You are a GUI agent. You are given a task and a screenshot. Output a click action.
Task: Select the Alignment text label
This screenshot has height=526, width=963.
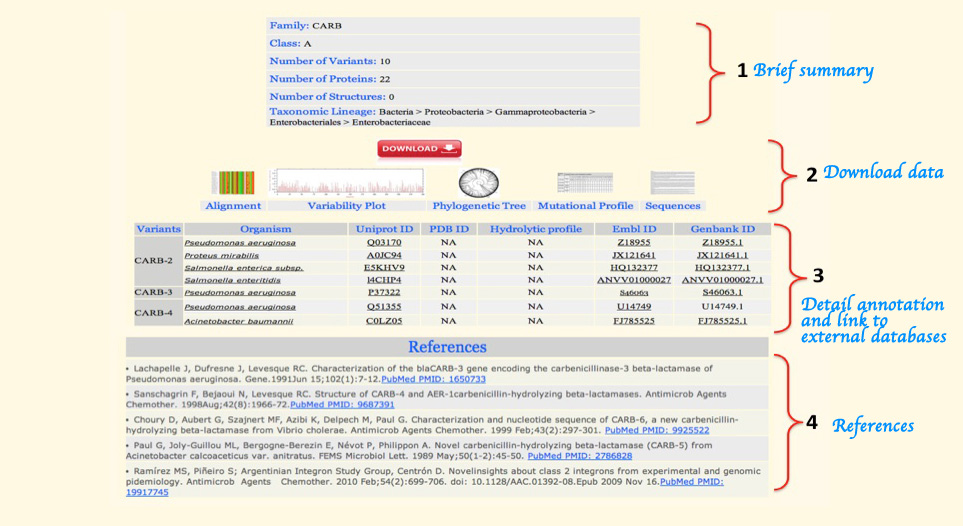coord(233,206)
